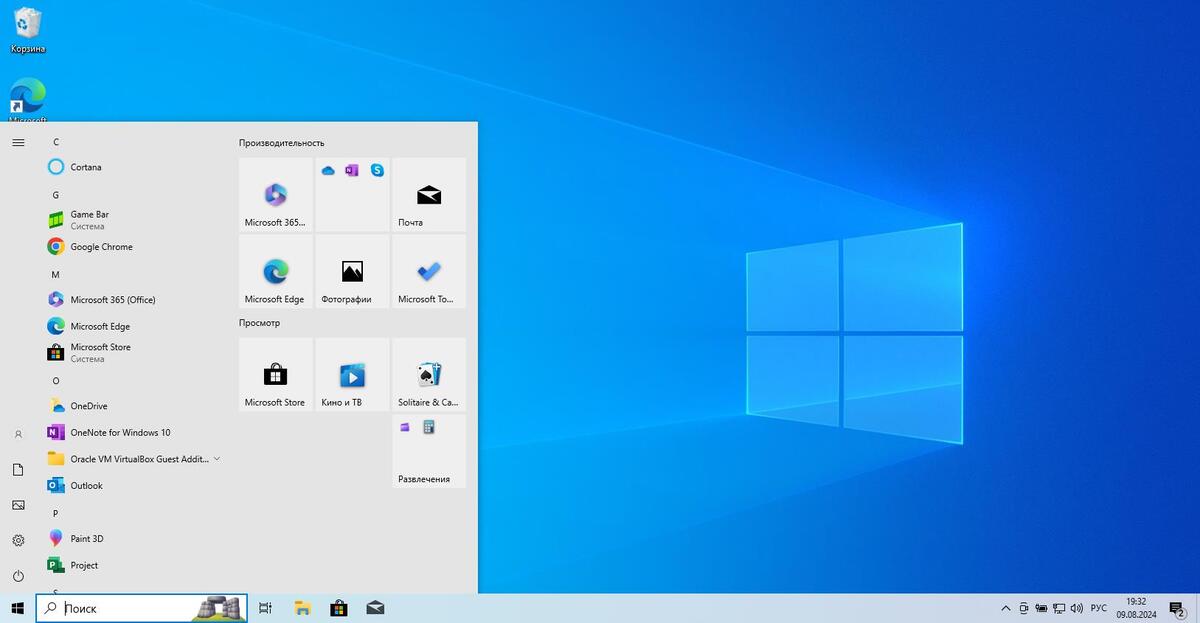Open the notification Action Center

click(x=1177, y=608)
